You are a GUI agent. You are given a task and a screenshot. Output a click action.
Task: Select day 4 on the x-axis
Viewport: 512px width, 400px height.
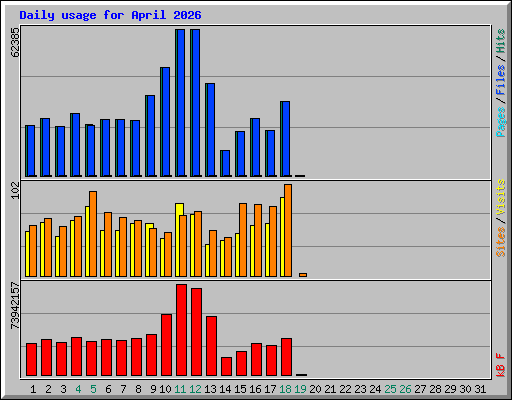(78, 389)
